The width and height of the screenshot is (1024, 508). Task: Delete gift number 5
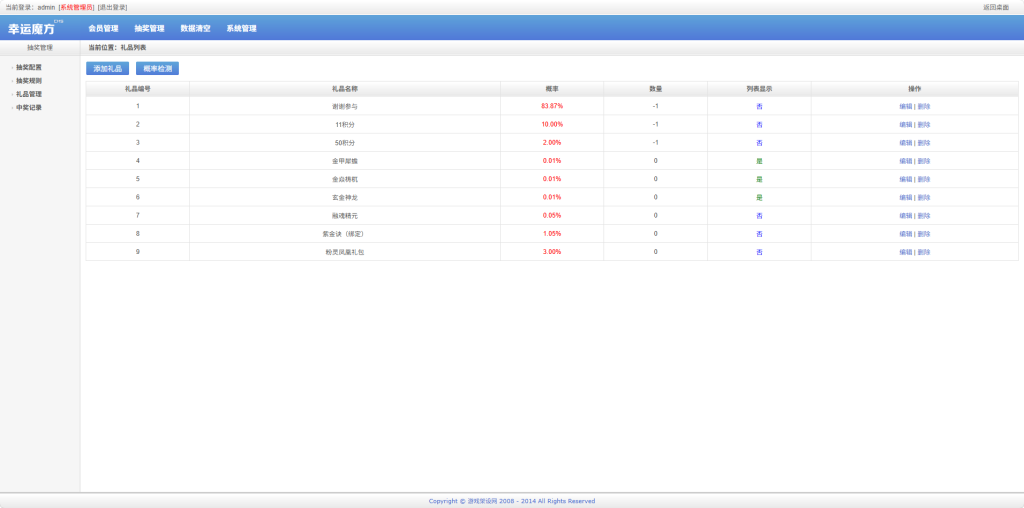[x=923, y=180]
